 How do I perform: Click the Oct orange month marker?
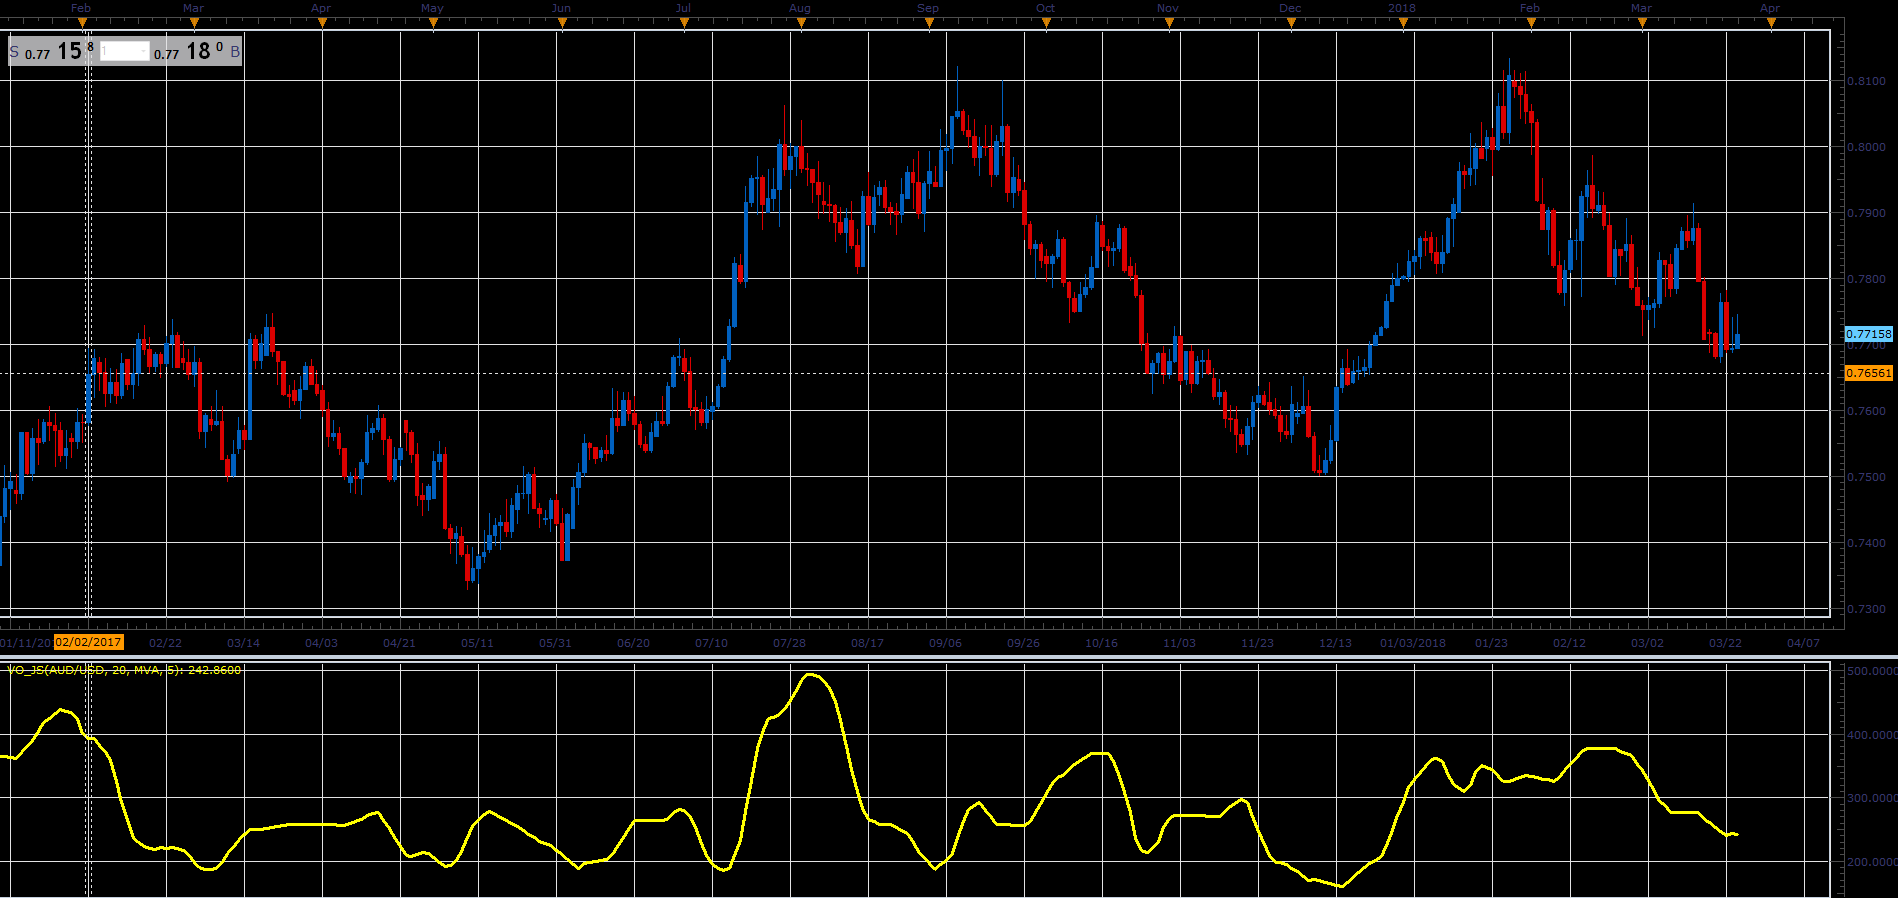[x=1046, y=24]
